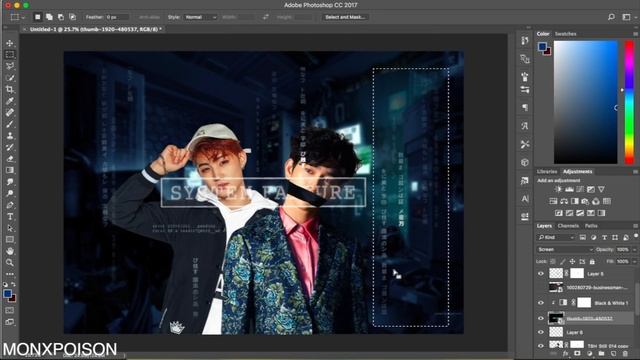The image size is (640, 360).
Task: Switch to the Channels tab
Action: 568,226
